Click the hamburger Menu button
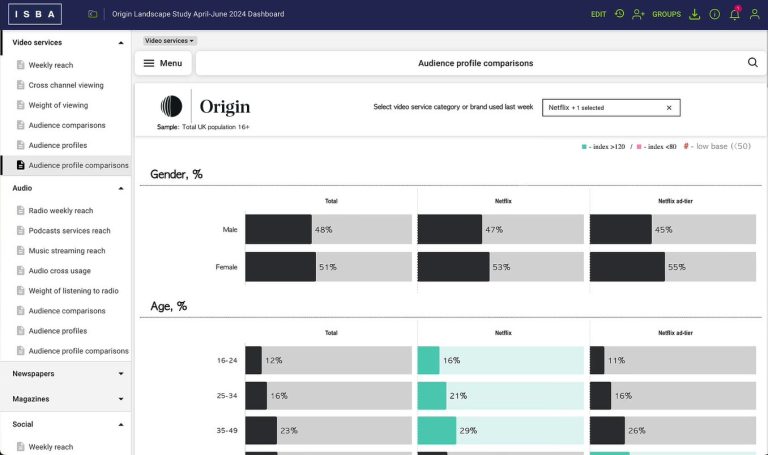This screenshot has width=768, height=455. click(163, 63)
